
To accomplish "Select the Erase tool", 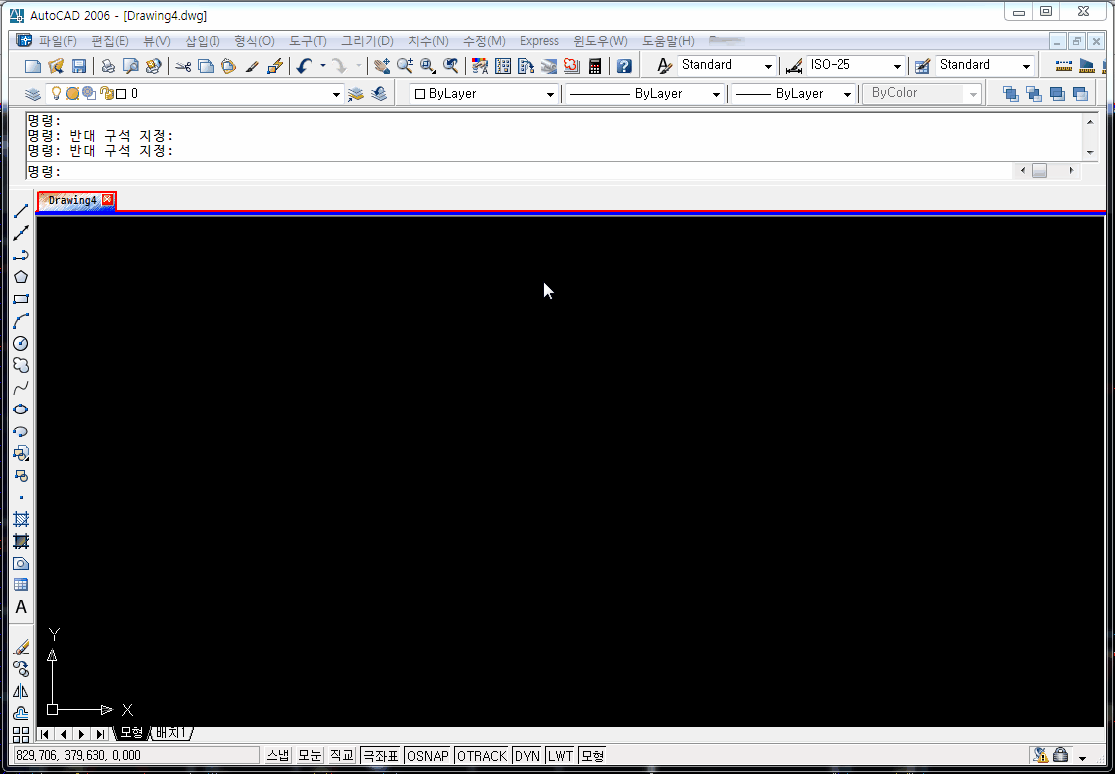I will pos(21,647).
